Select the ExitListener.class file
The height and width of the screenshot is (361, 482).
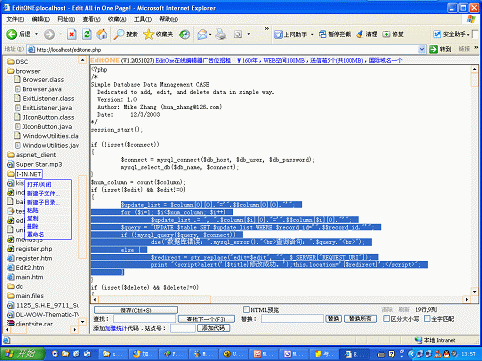click(48, 98)
